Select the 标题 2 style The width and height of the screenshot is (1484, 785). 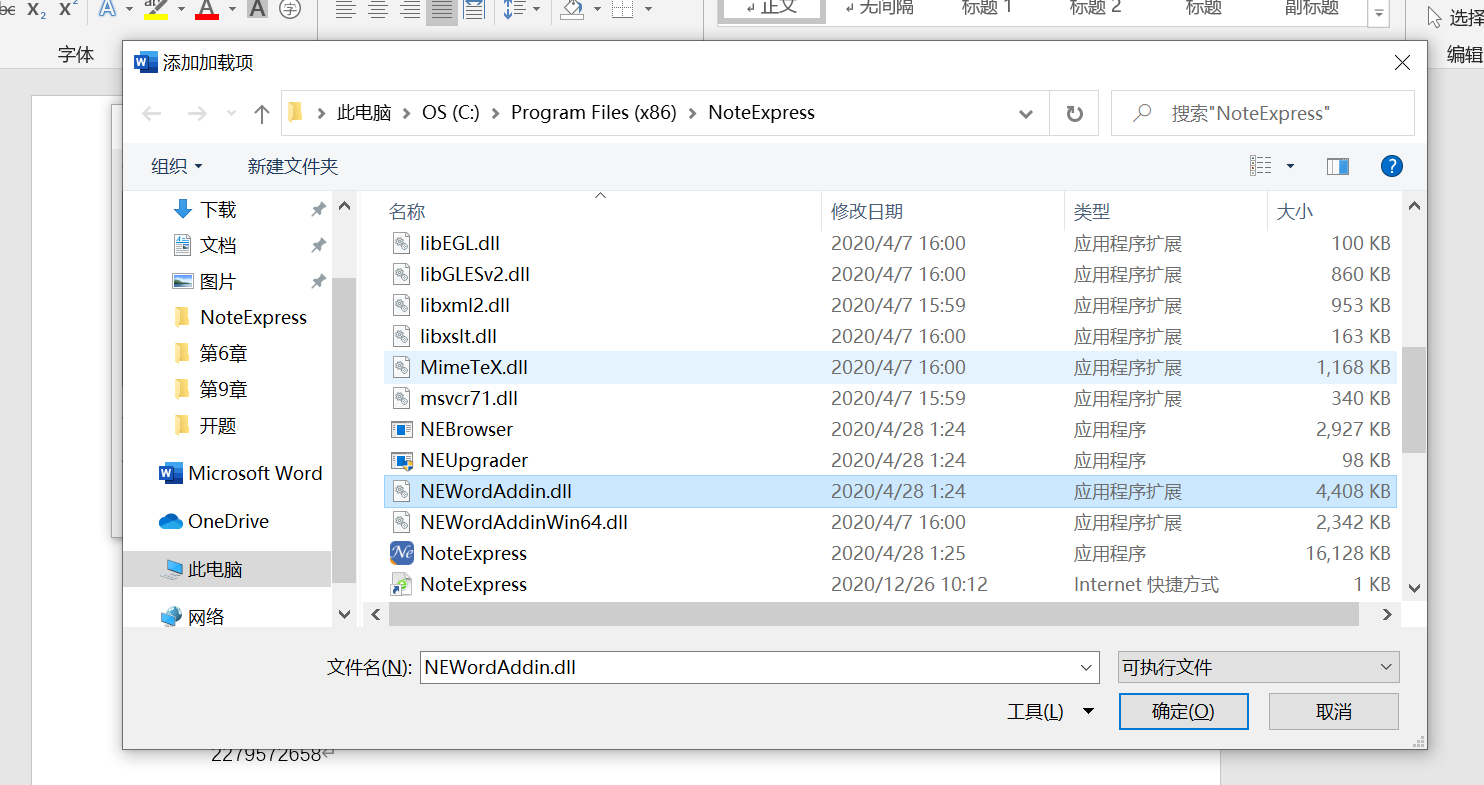1095,8
